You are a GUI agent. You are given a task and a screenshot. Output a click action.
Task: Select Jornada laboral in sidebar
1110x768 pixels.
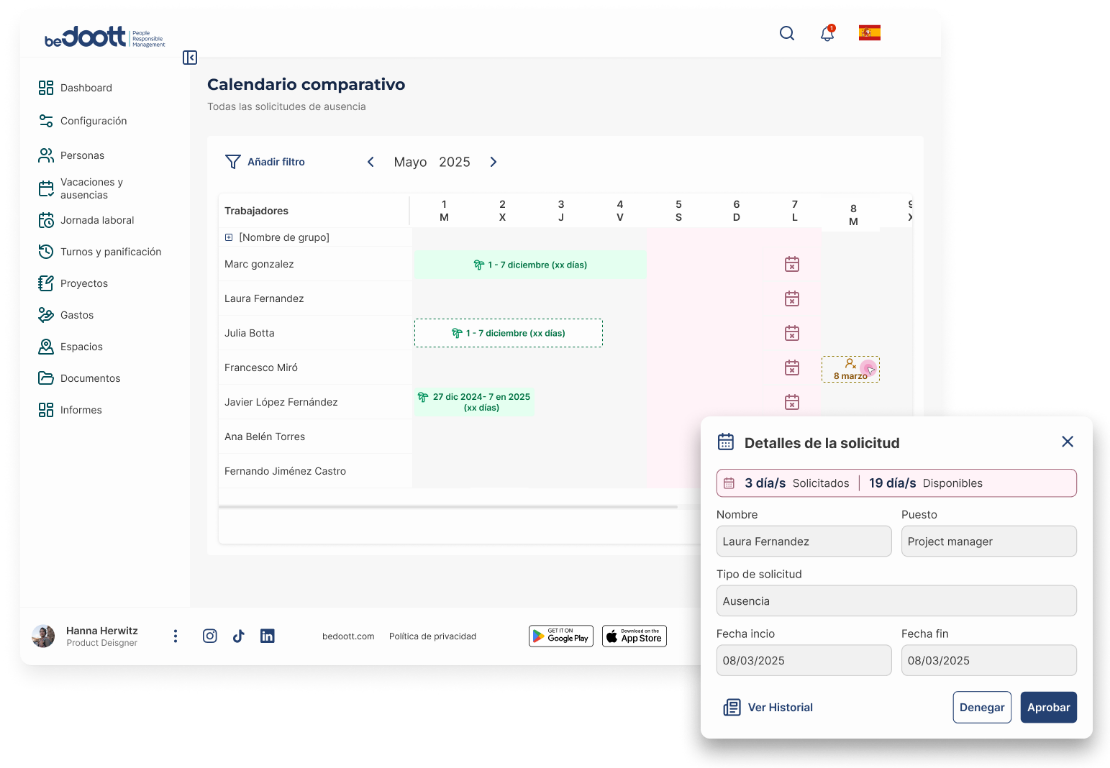(96, 220)
